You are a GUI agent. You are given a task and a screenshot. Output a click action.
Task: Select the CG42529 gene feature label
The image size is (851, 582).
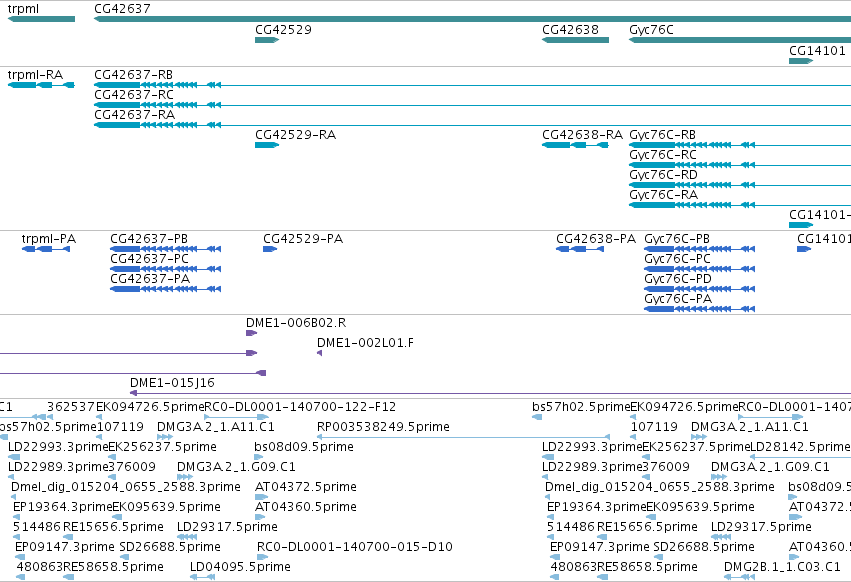pyautogui.click(x=283, y=29)
